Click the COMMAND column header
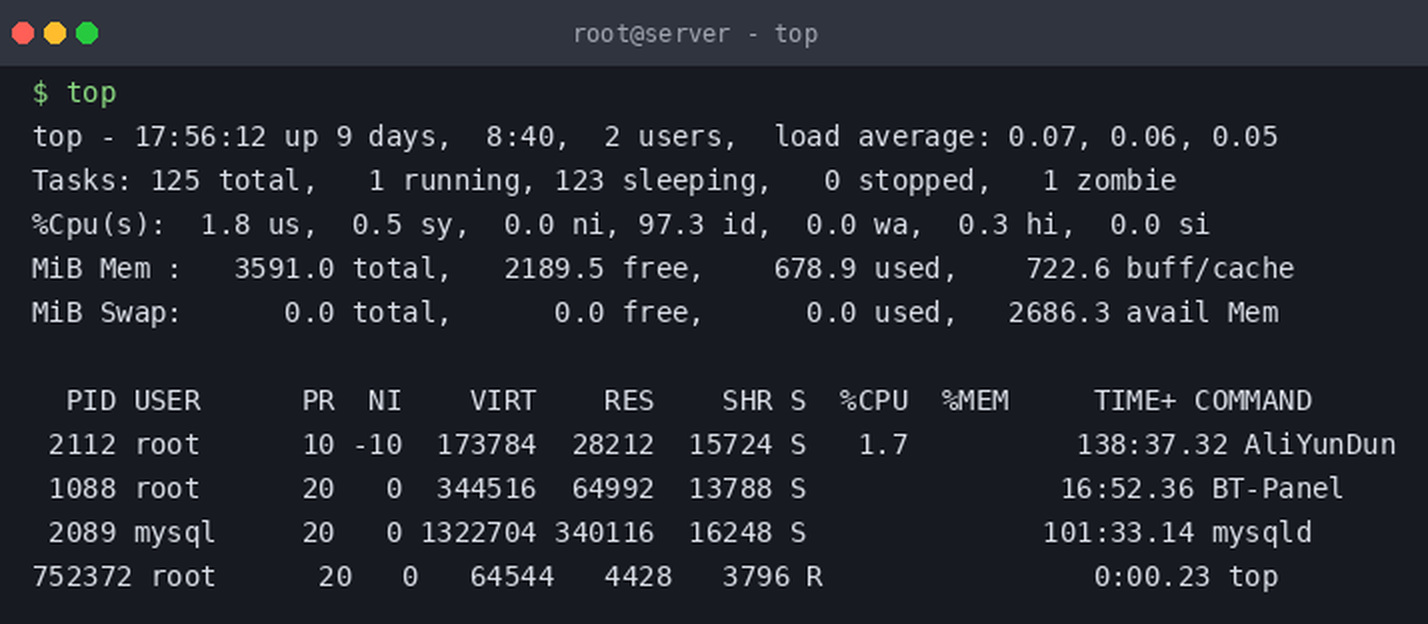Viewport: 1428px width, 624px height. click(1253, 401)
